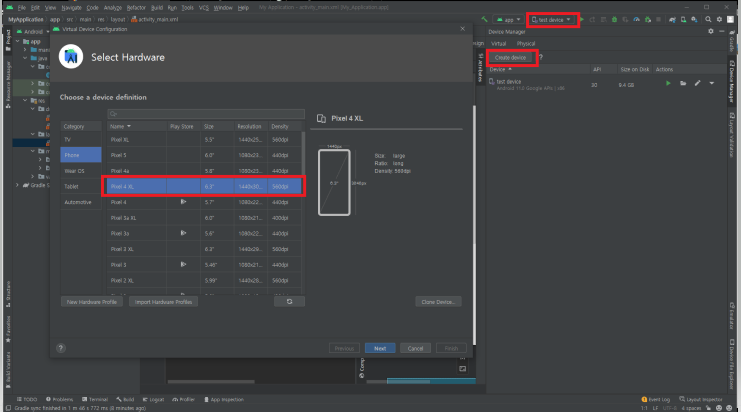Hide Device Manager panel with minimize dash
Screen dimensions: 741x412
point(722,31)
